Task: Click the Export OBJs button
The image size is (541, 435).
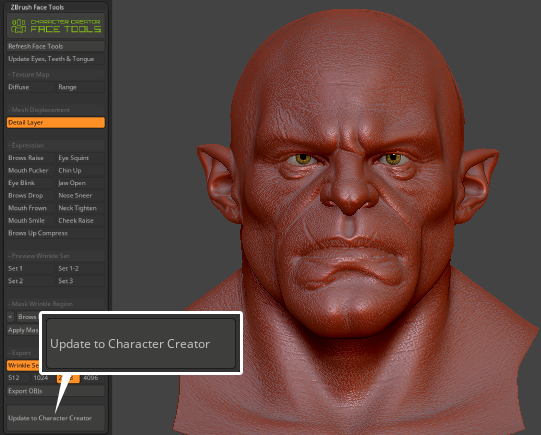Action: tap(56, 391)
